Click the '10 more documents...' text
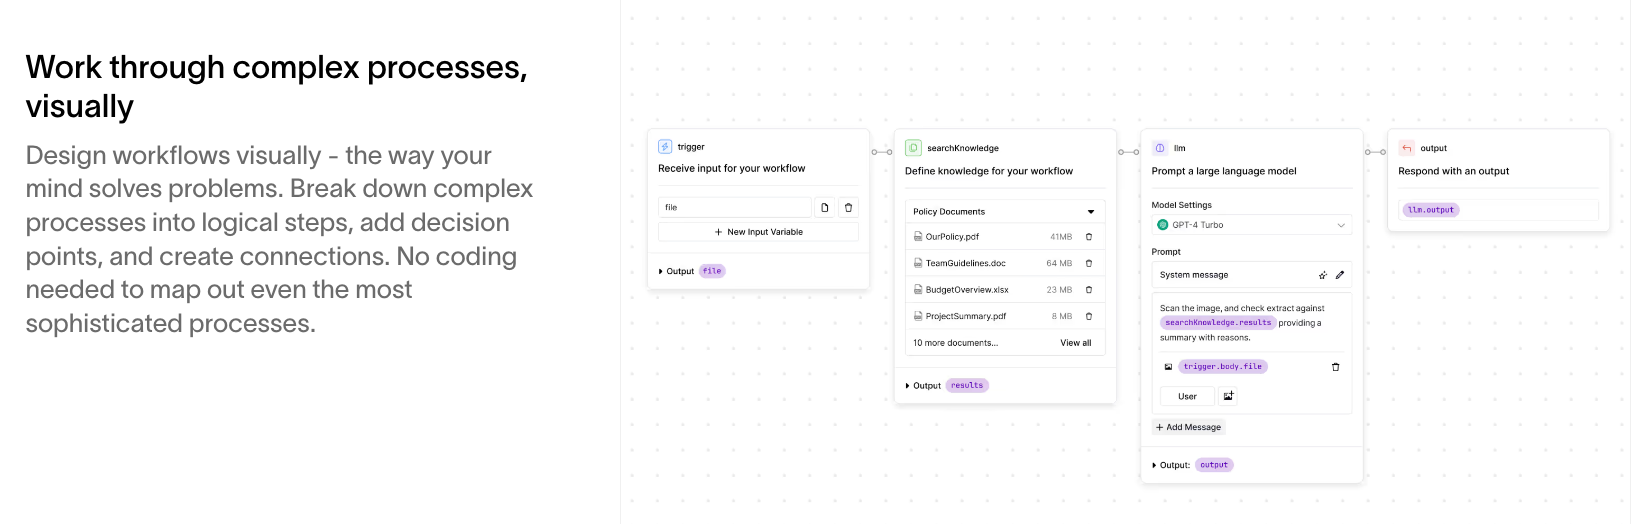This screenshot has height=524, width=1634. pyautogui.click(x=955, y=343)
